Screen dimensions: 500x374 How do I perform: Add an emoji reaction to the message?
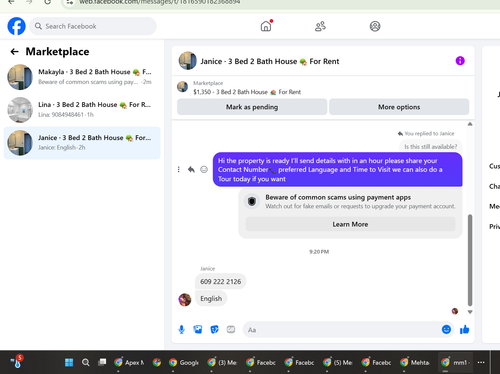(x=204, y=169)
